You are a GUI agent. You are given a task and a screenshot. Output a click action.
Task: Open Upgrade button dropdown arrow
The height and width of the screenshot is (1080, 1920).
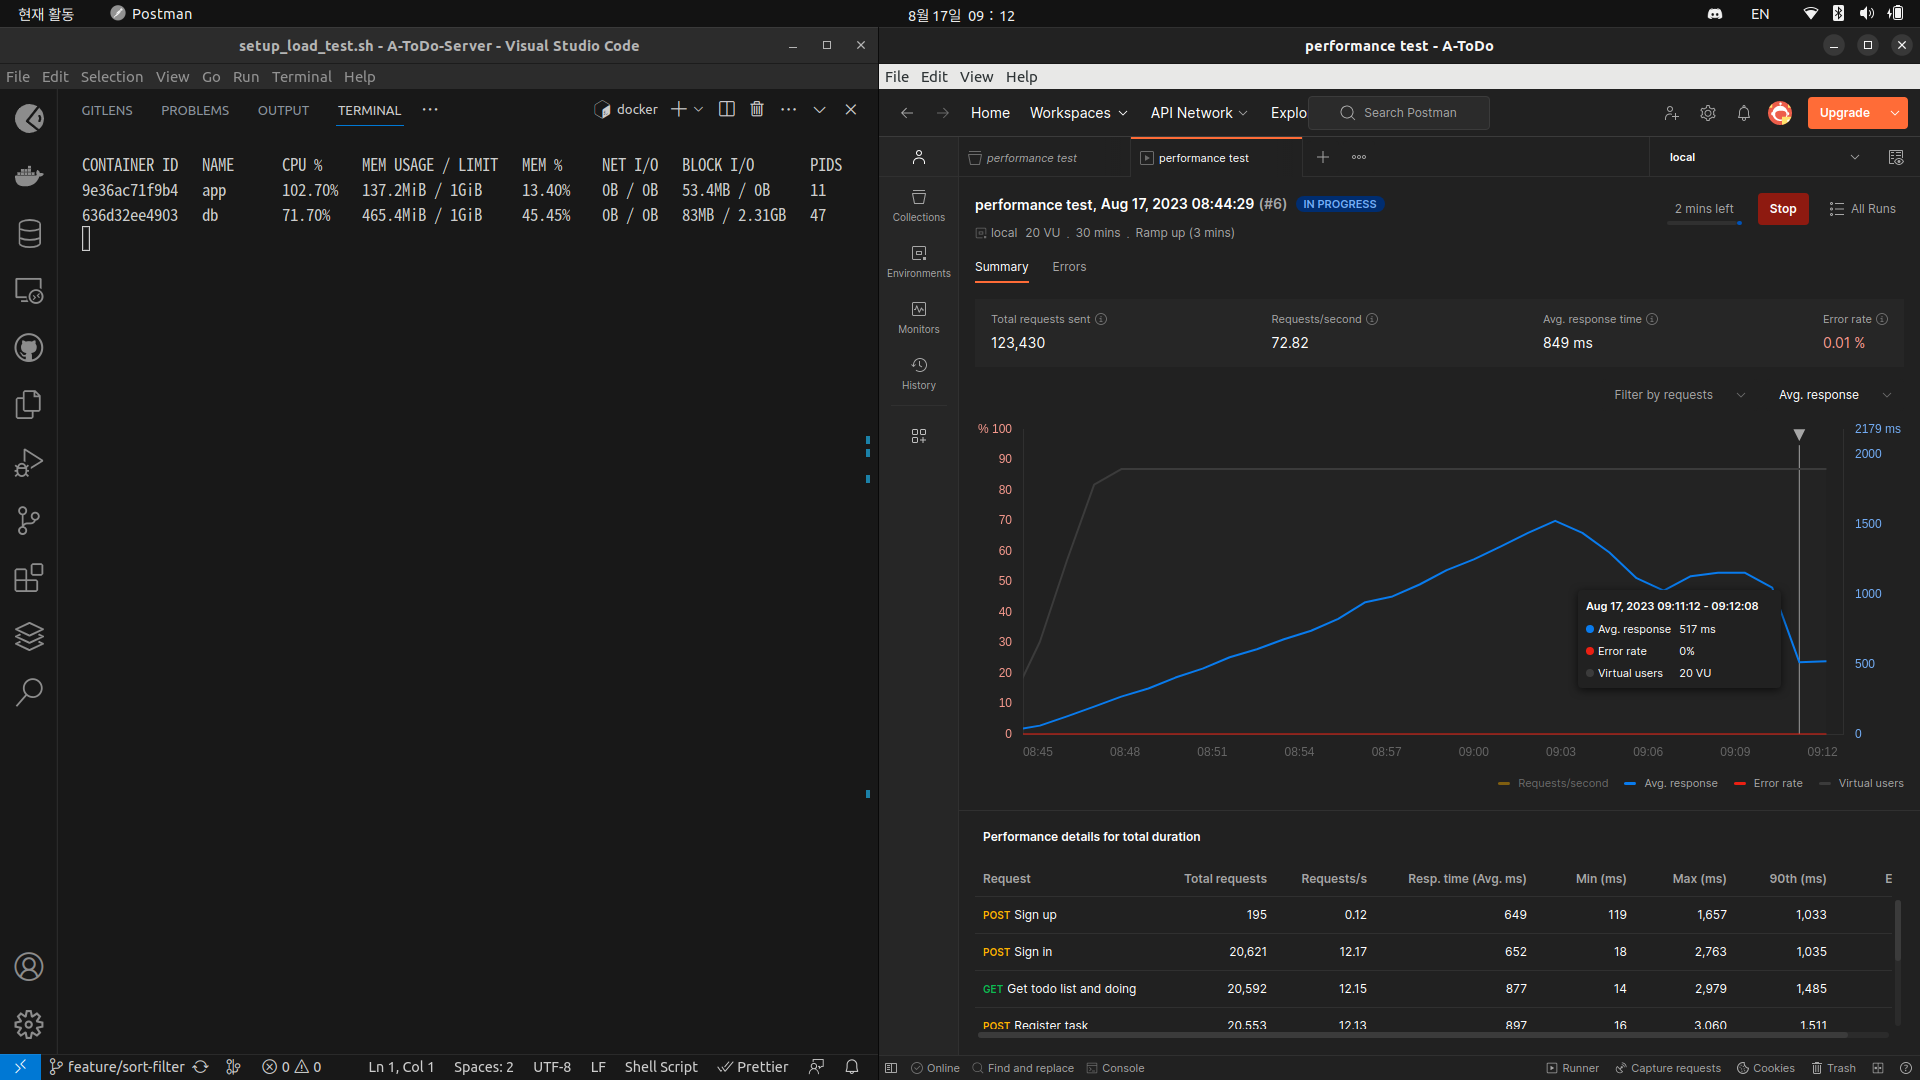click(1895, 113)
